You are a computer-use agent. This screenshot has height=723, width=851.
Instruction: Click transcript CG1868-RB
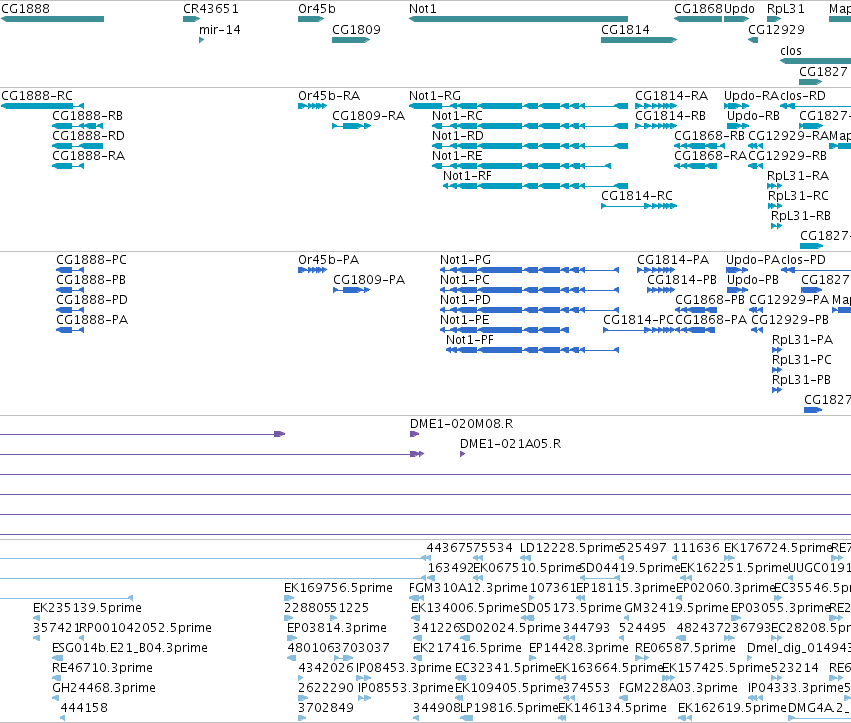(x=698, y=146)
